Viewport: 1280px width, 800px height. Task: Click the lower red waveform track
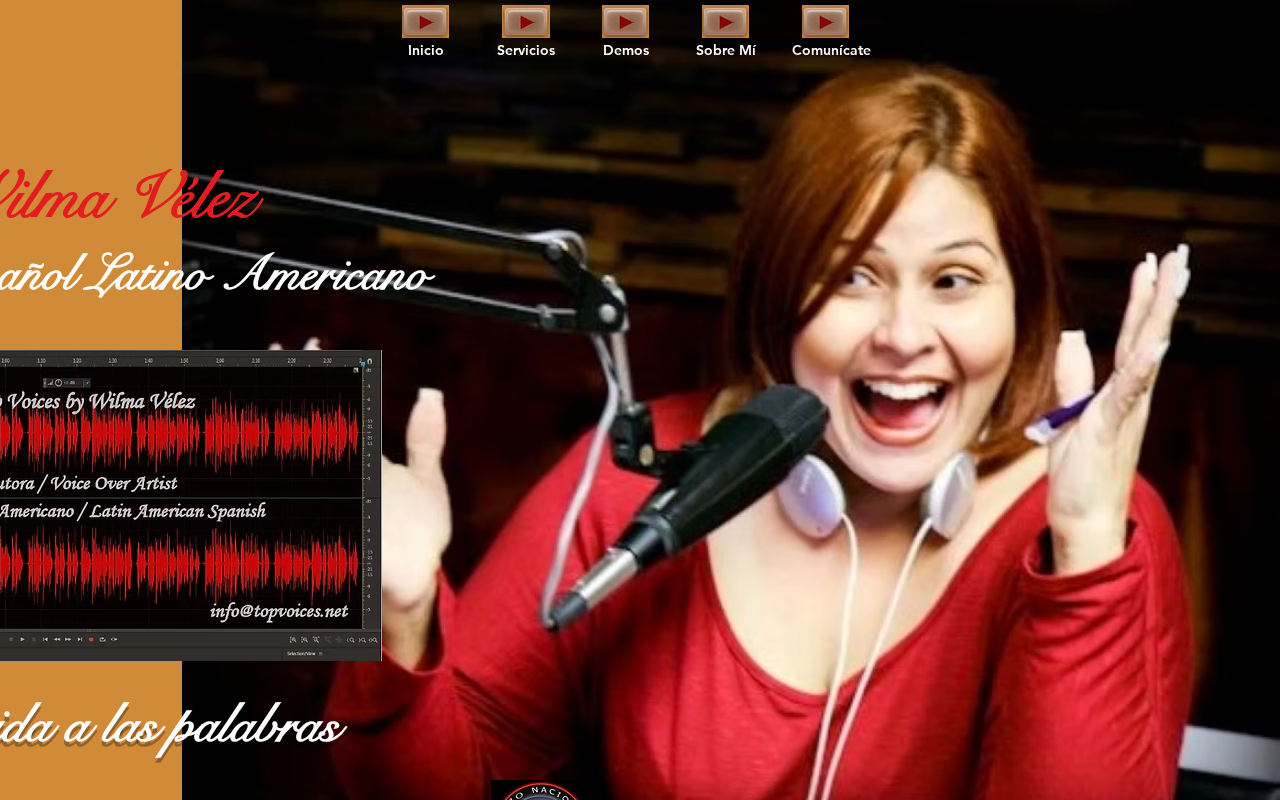pos(178,565)
